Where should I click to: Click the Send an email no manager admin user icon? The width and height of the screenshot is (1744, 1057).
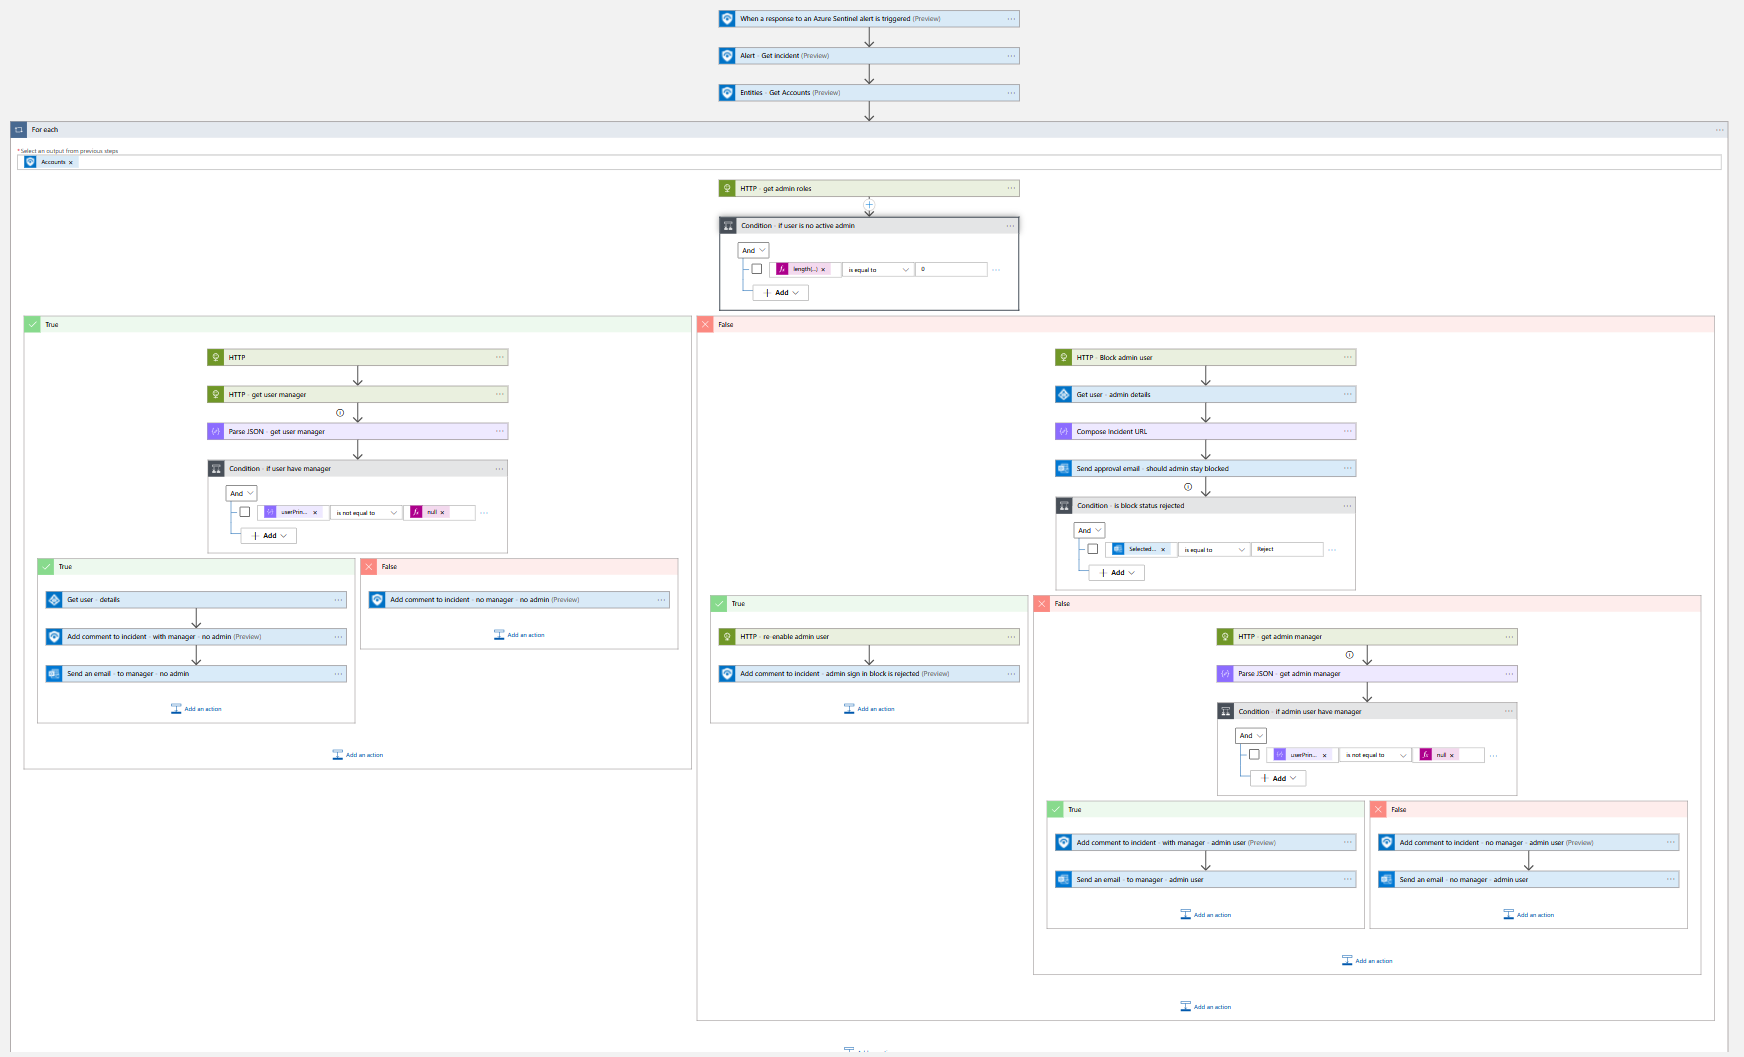coord(1386,880)
